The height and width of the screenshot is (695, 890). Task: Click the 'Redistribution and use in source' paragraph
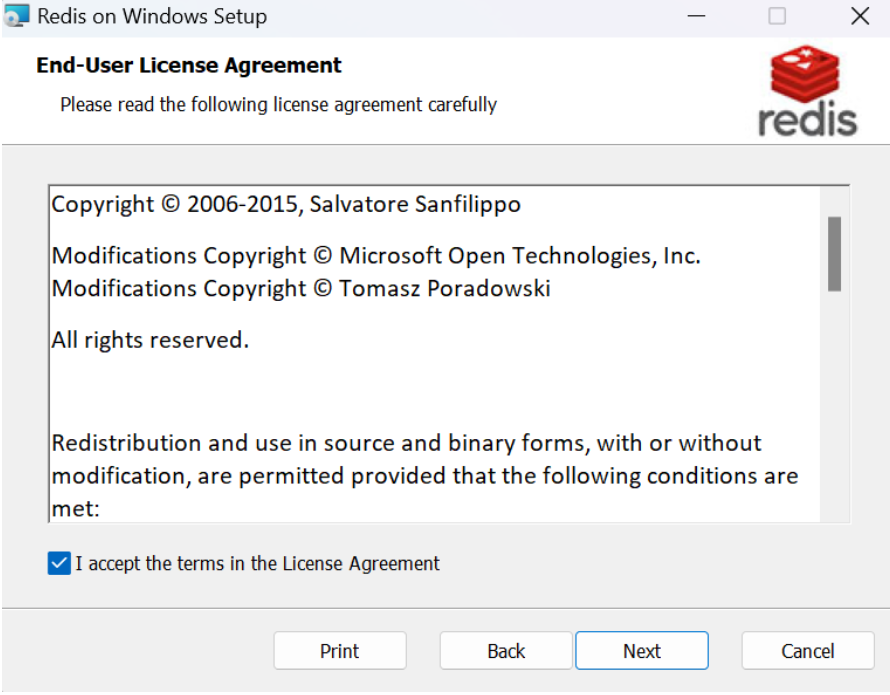coord(425,476)
